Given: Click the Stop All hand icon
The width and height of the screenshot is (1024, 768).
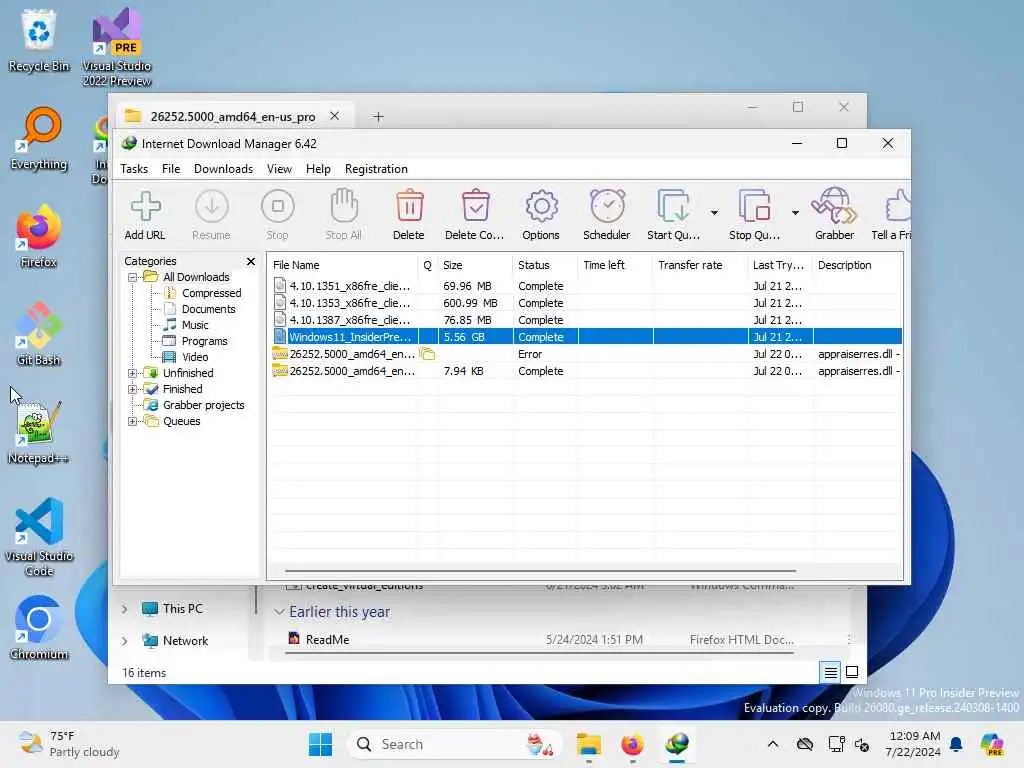Looking at the screenshot, I should point(344,207).
